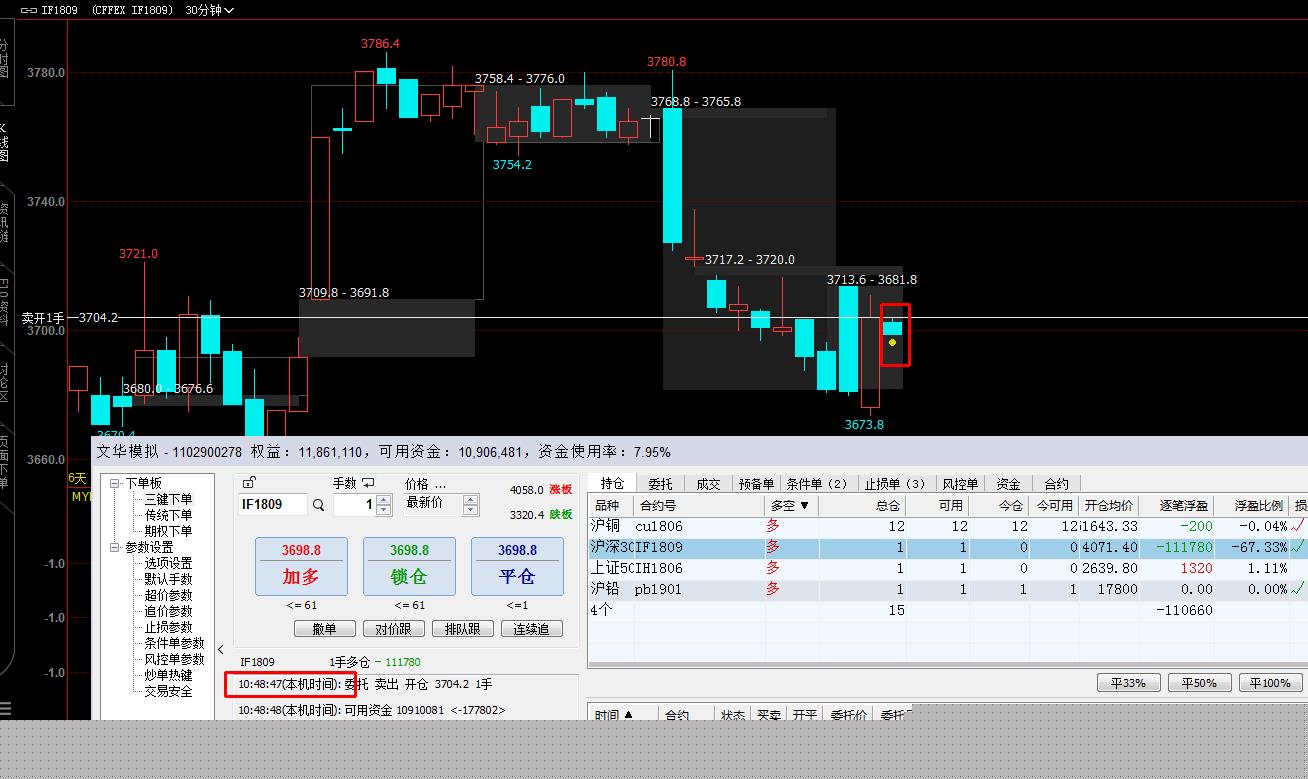
Task: Click the ellipsis next to 价格 label
Action: [440, 485]
